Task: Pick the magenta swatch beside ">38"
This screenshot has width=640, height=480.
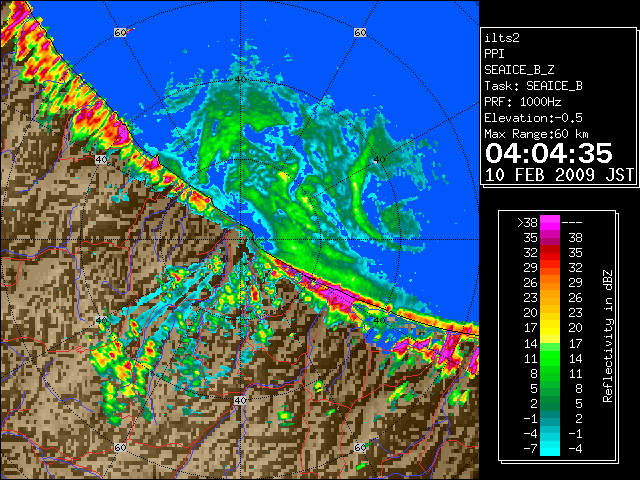Action: tap(549, 223)
